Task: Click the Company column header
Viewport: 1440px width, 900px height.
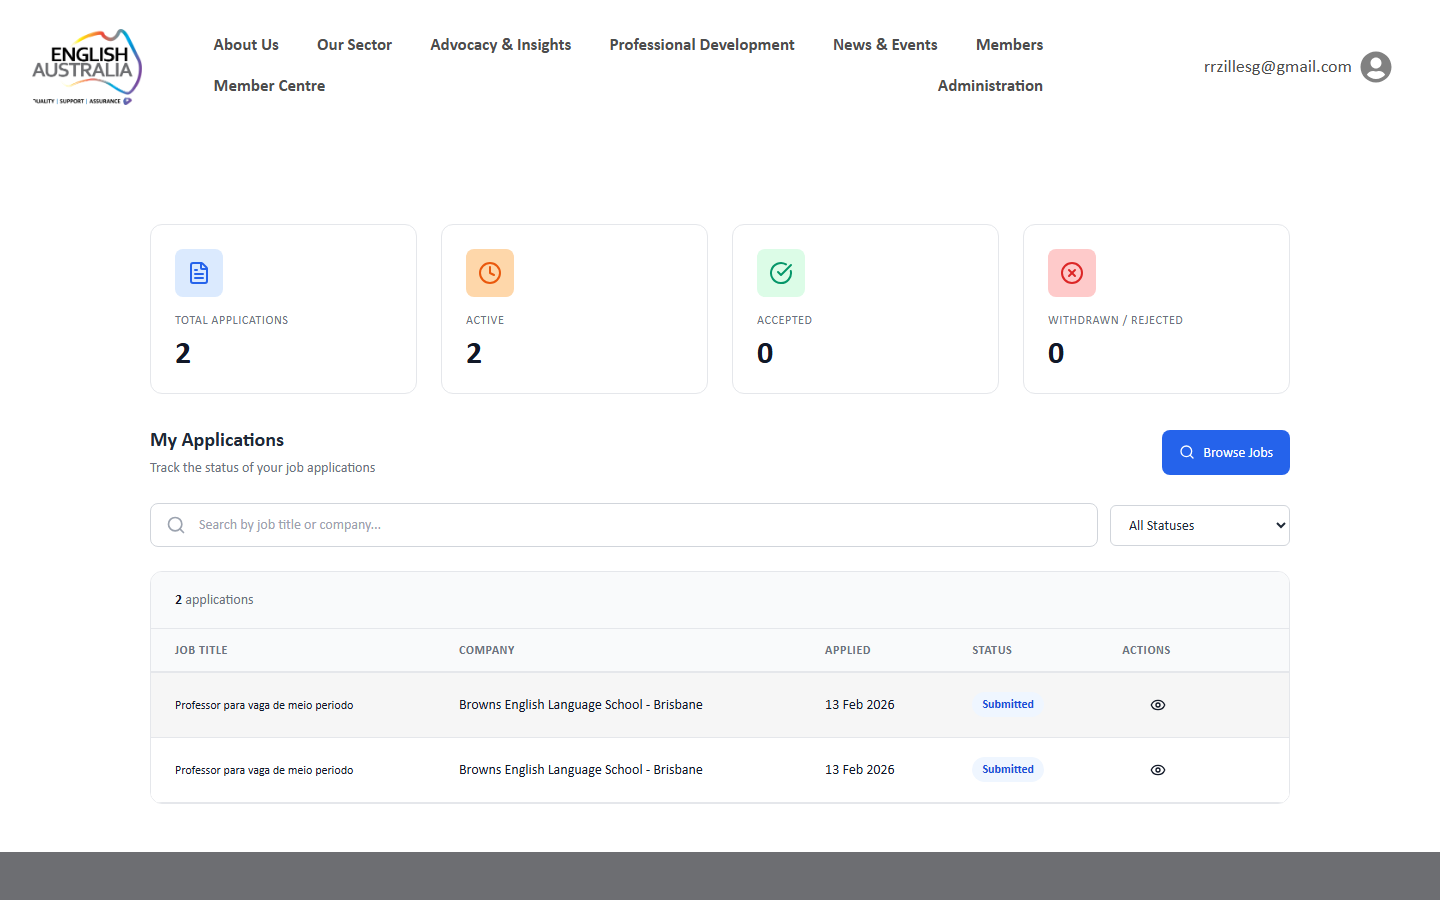Action: tap(487, 650)
